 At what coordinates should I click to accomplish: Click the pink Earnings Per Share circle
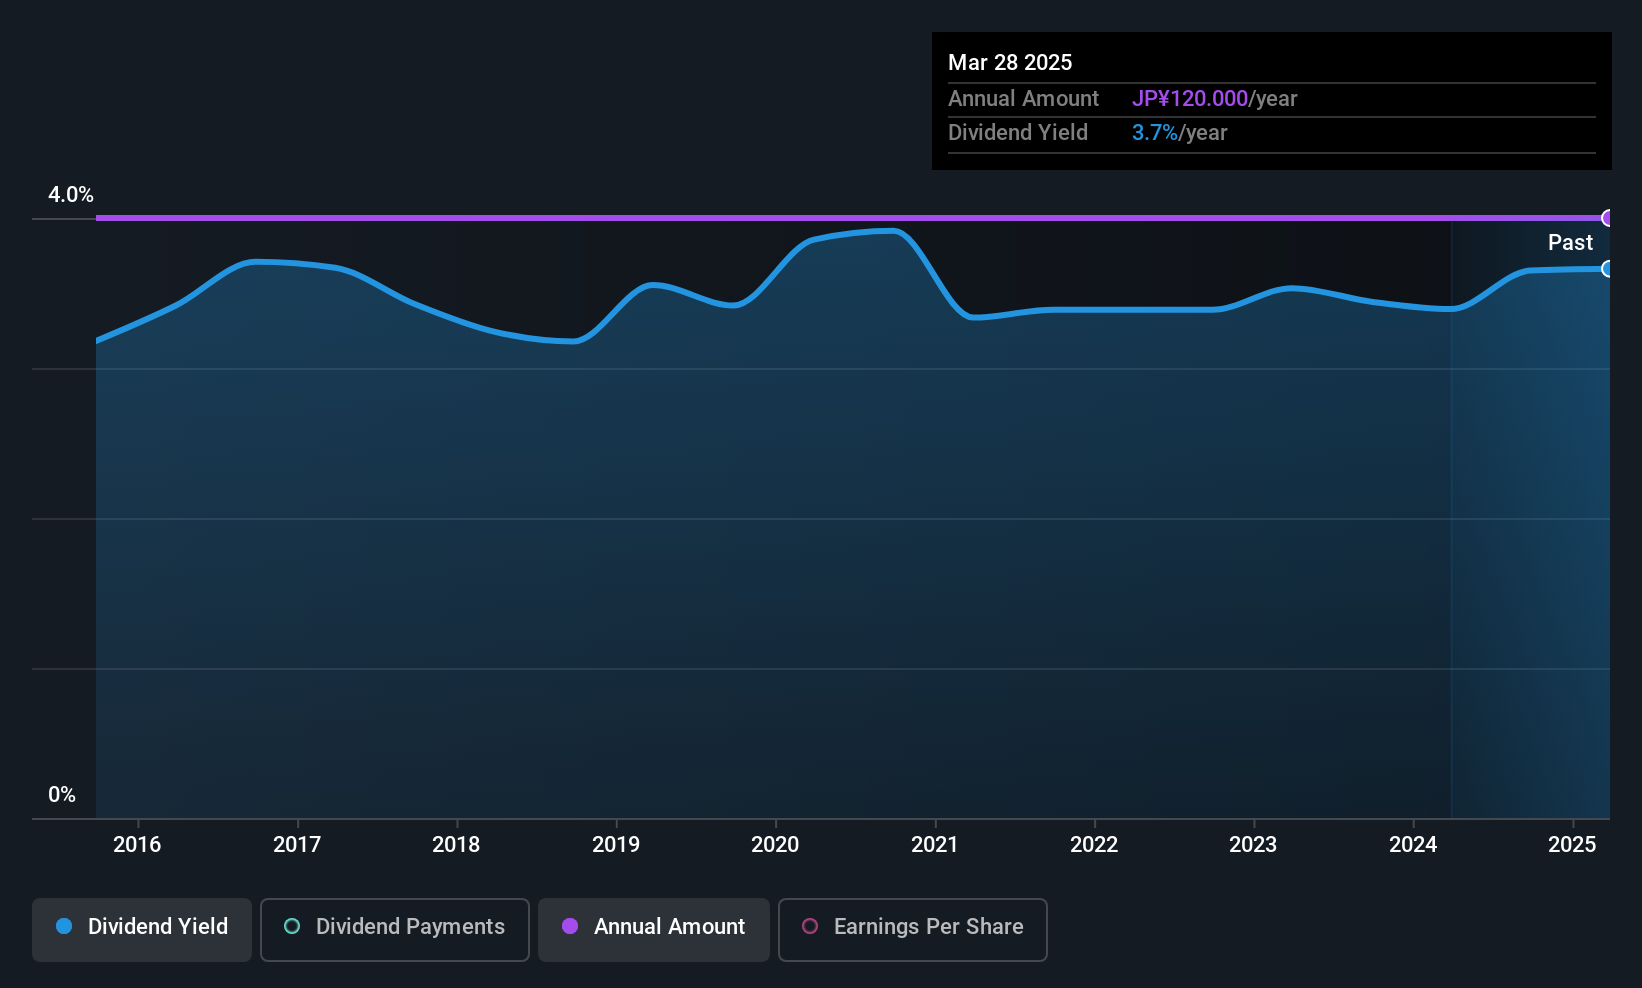[810, 926]
